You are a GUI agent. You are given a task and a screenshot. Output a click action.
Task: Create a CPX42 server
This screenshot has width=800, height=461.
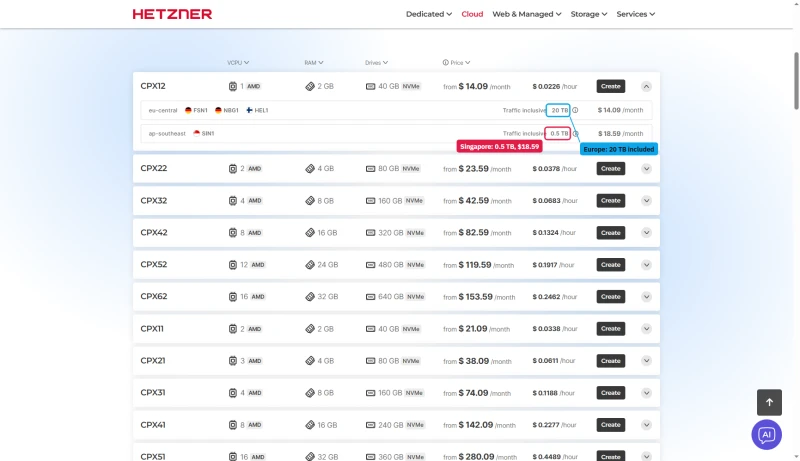tap(611, 233)
